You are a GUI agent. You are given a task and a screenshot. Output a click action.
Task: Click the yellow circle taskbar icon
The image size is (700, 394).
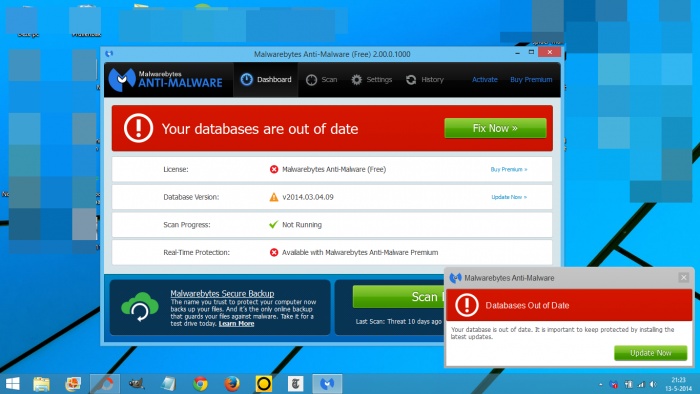point(263,384)
